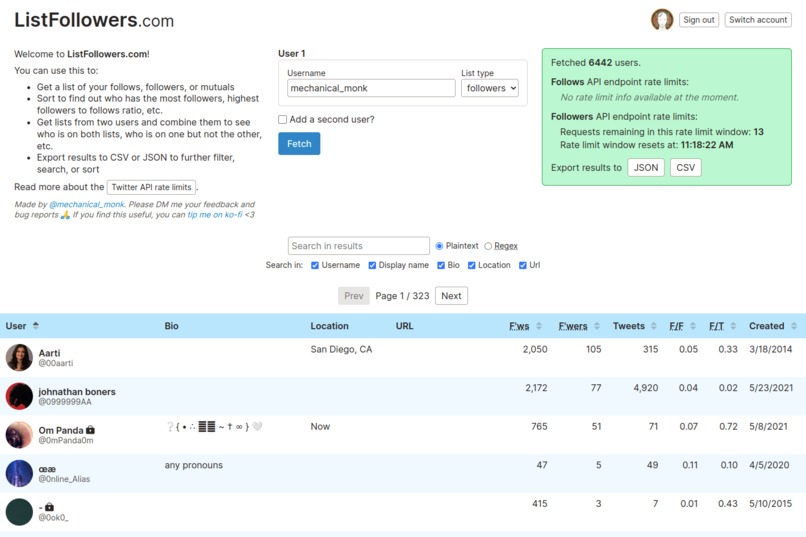The height and width of the screenshot is (537, 806).
Task: Click the @0999999AA username
Action: (x=65, y=401)
